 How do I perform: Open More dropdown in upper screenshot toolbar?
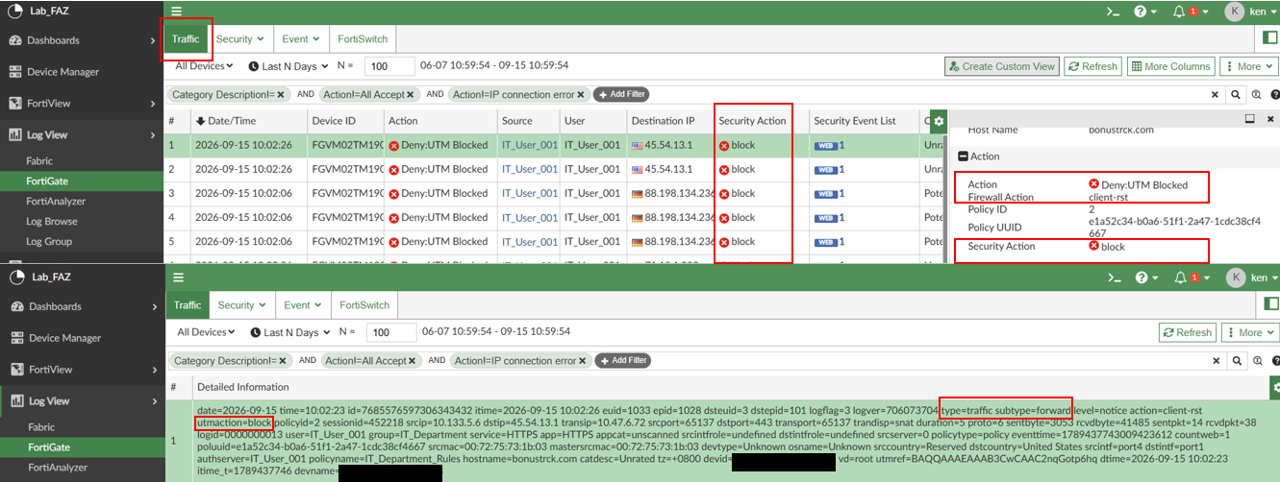click(x=1249, y=66)
